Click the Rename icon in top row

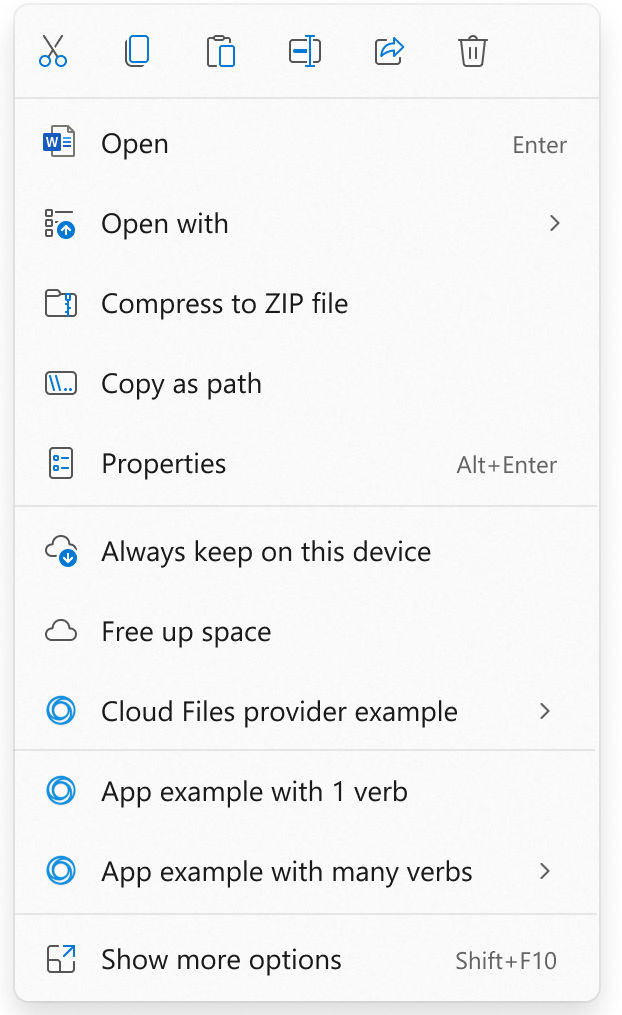pyautogui.click(x=305, y=51)
